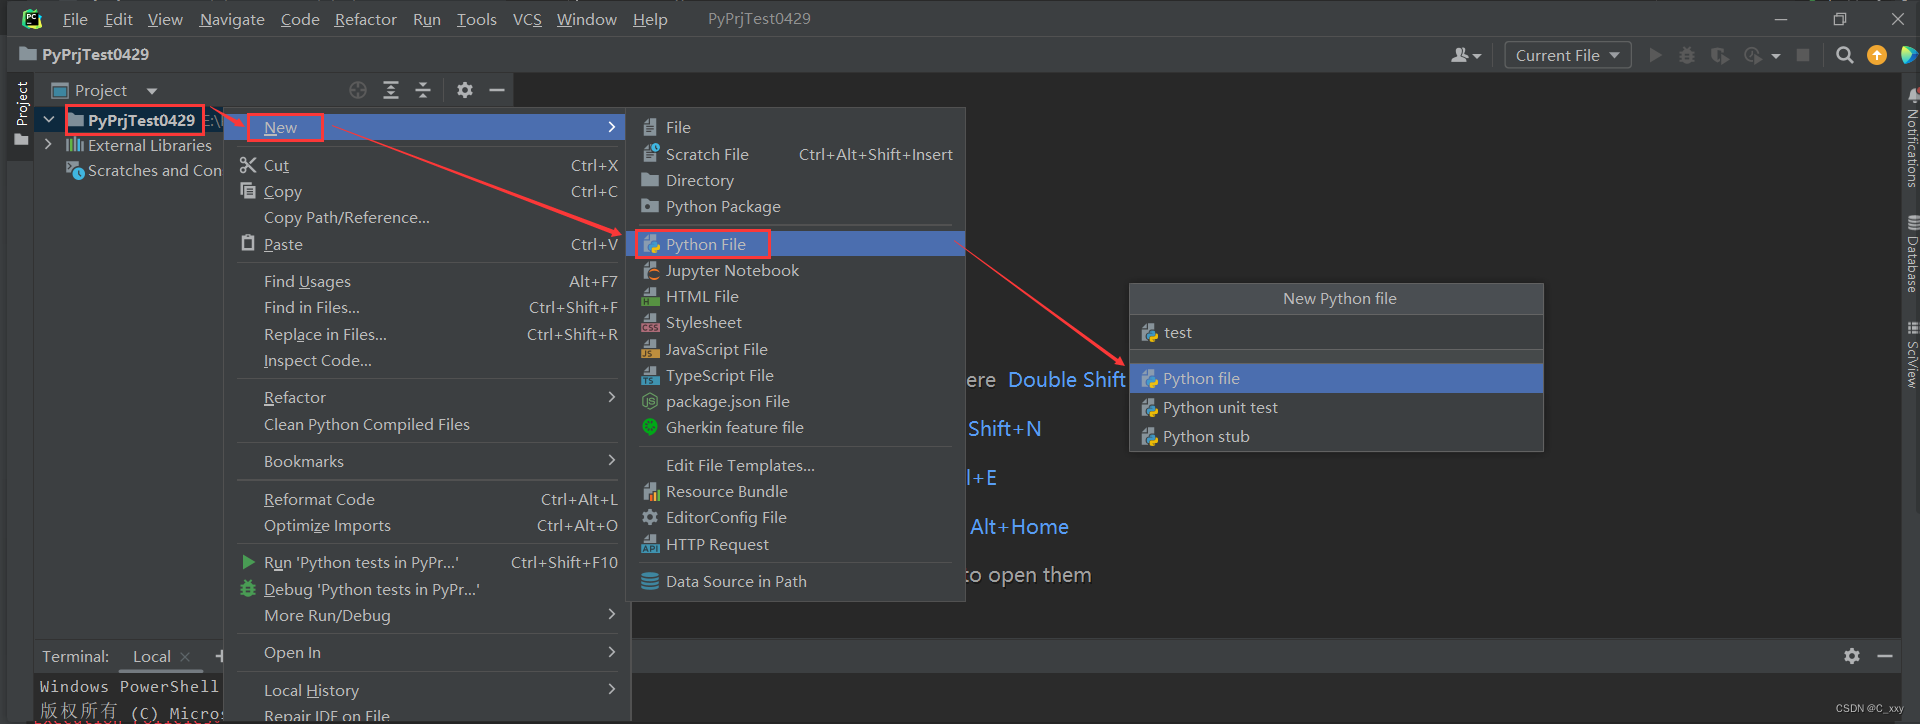Click Select Opened File target icon

(358, 90)
